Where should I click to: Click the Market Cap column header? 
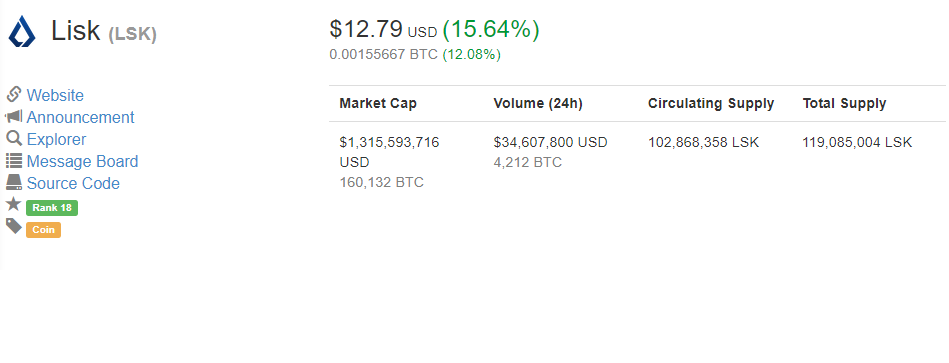click(x=378, y=103)
